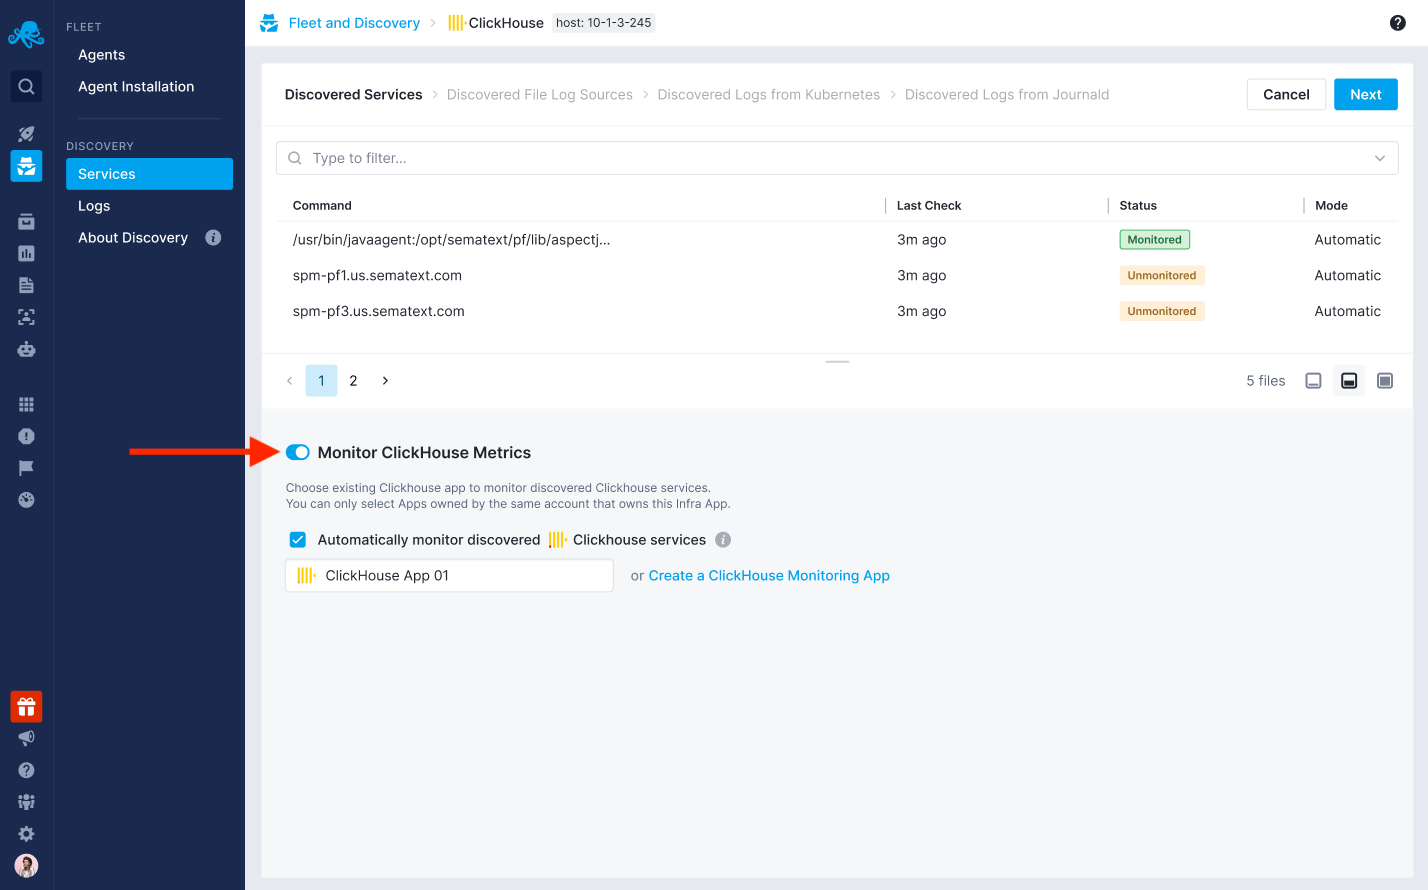Toggle the Monitor ClickHouse Metrics switch
The height and width of the screenshot is (890, 1428).
[297, 452]
